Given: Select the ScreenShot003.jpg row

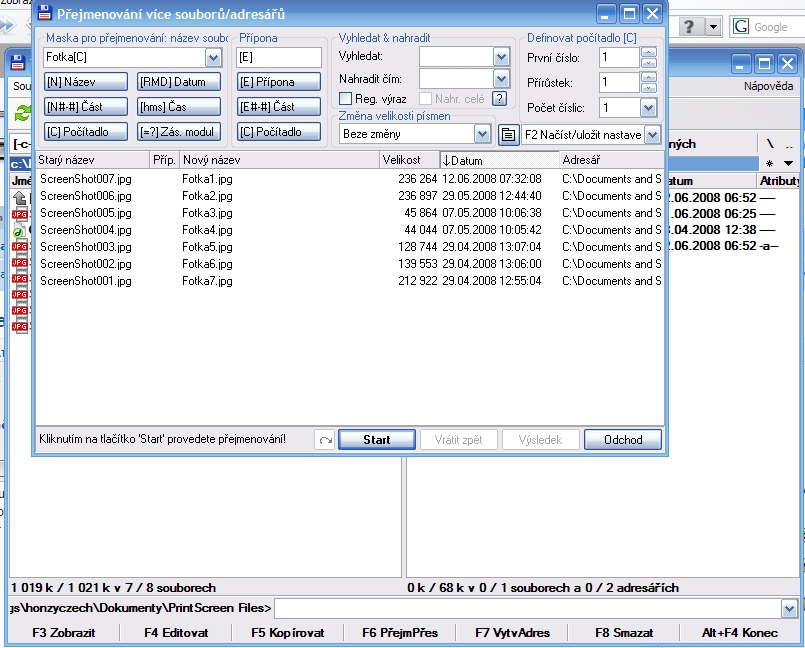Looking at the screenshot, I should click(350, 247).
